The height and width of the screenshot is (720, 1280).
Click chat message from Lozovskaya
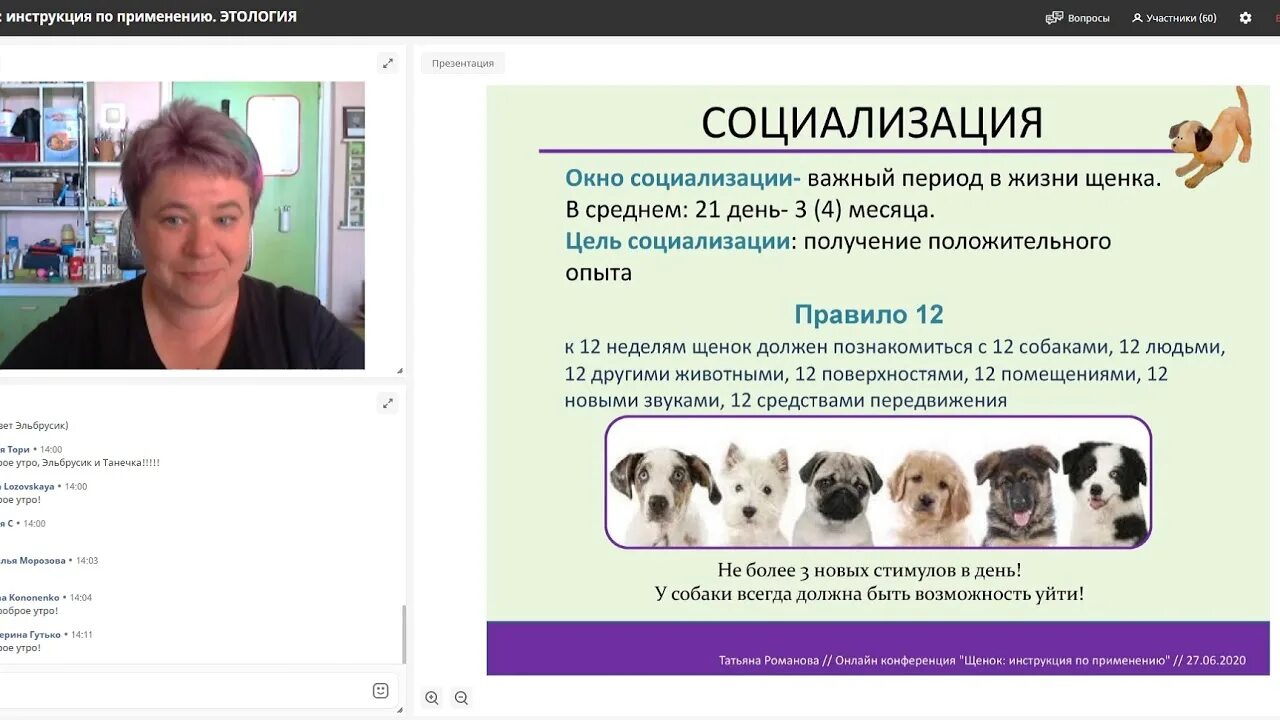[x=44, y=493]
